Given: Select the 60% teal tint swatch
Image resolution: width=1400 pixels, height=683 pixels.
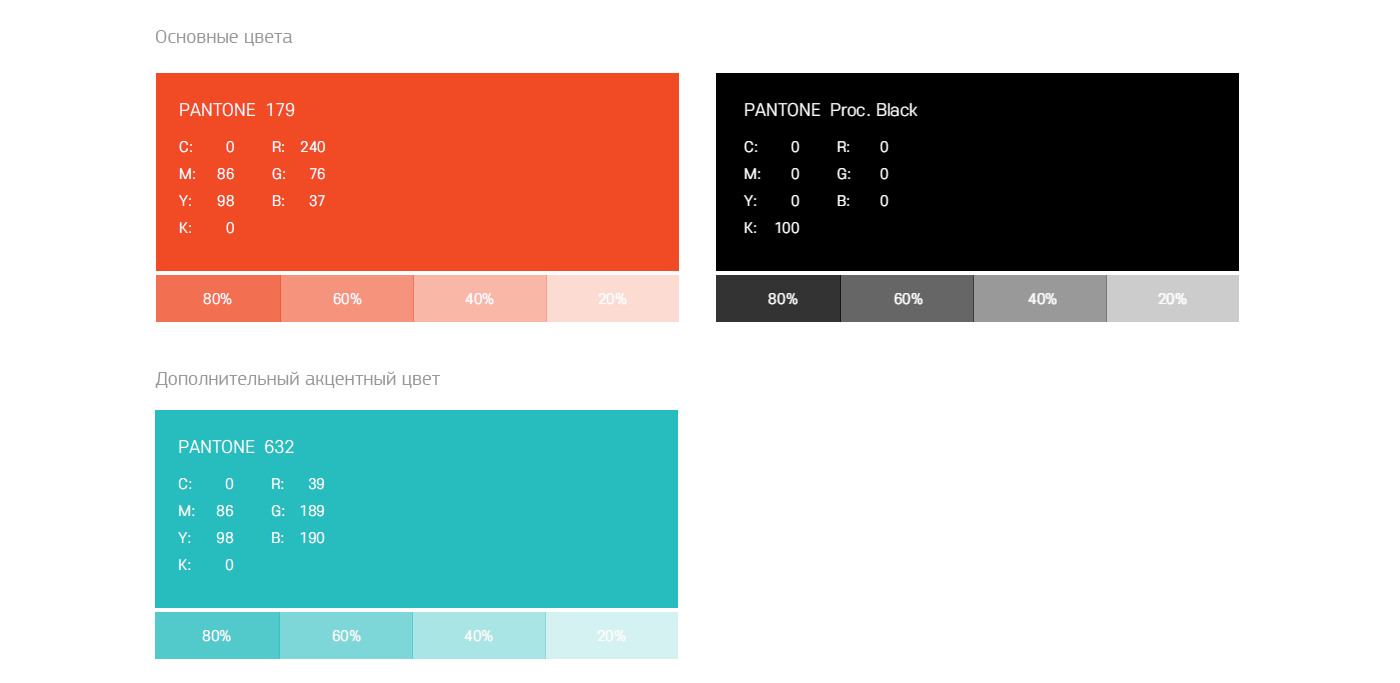Looking at the screenshot, I should 346,636.
